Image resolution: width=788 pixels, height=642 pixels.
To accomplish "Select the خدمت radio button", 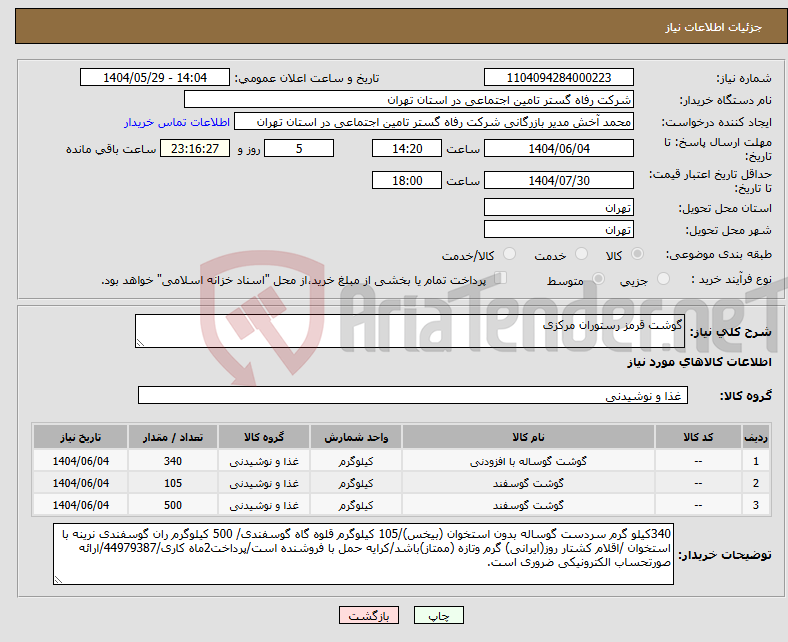I will (581, 254).
